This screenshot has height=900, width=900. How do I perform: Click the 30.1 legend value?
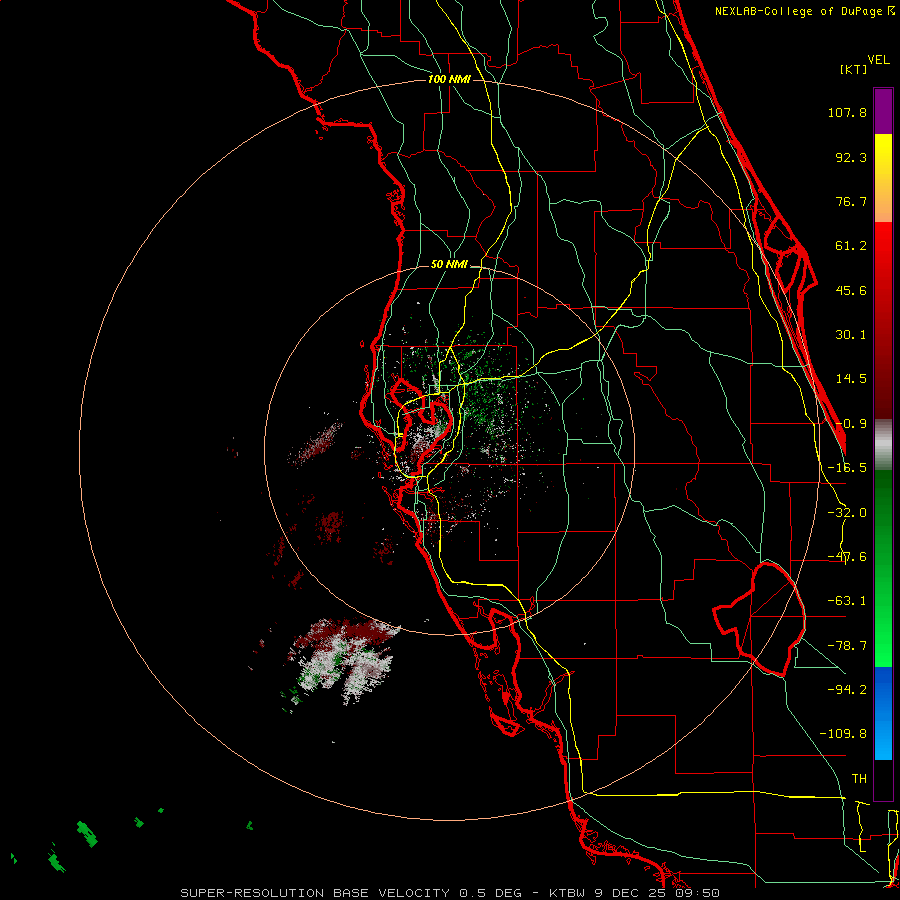(x=851, y=335)
